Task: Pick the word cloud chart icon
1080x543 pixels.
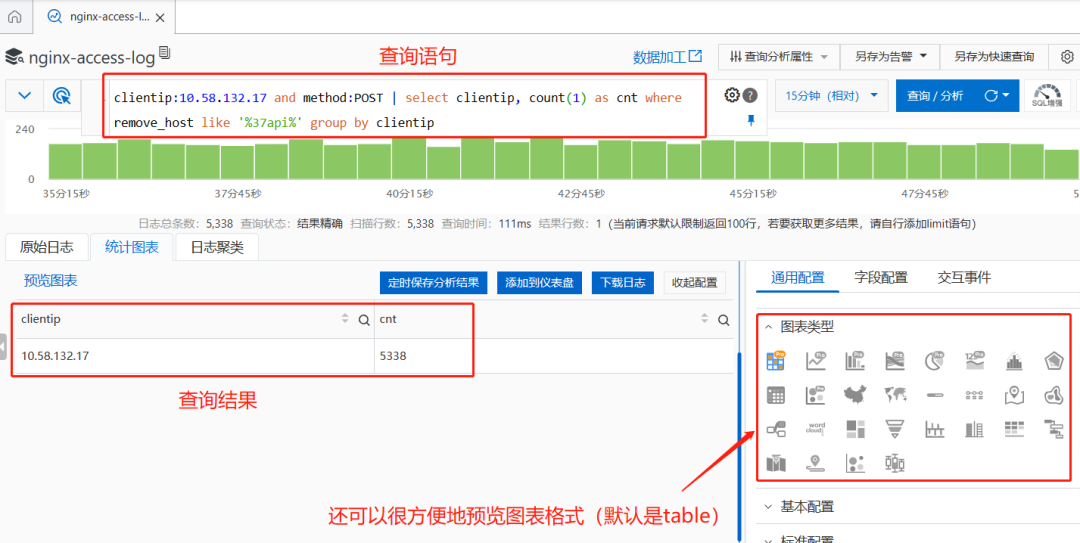Action: coord(816,429)
